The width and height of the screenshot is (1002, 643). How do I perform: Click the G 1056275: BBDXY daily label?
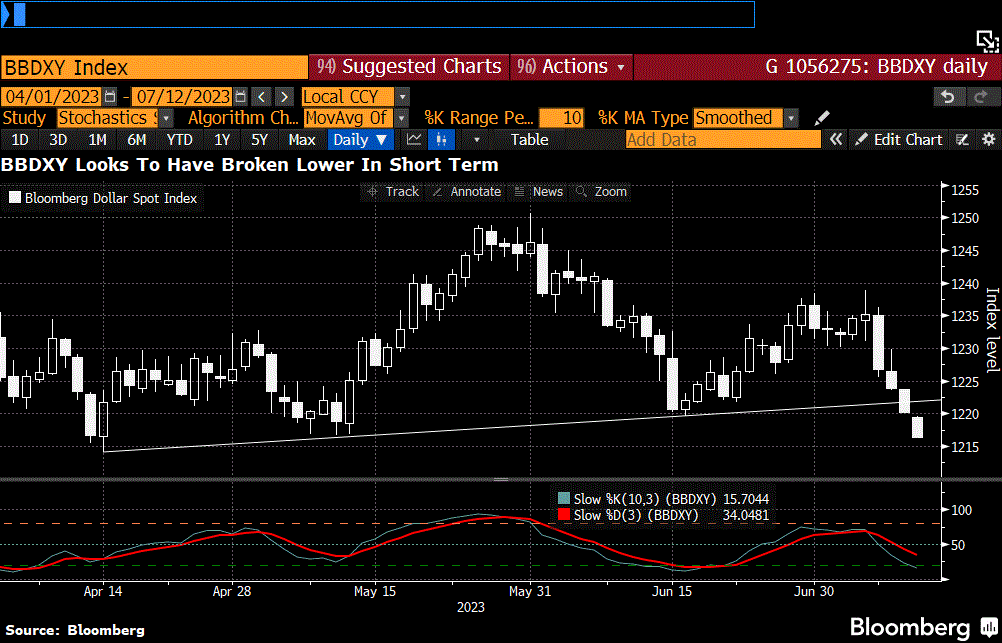(x=877, y=66)
